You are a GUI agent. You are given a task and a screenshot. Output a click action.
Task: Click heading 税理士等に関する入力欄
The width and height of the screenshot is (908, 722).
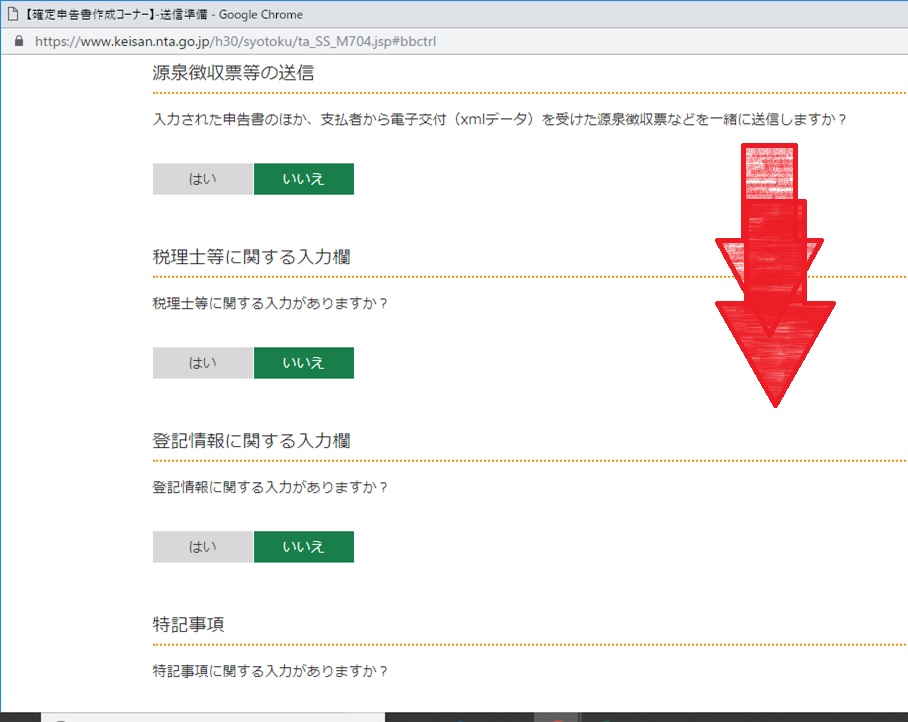click(x=251, y=256)
